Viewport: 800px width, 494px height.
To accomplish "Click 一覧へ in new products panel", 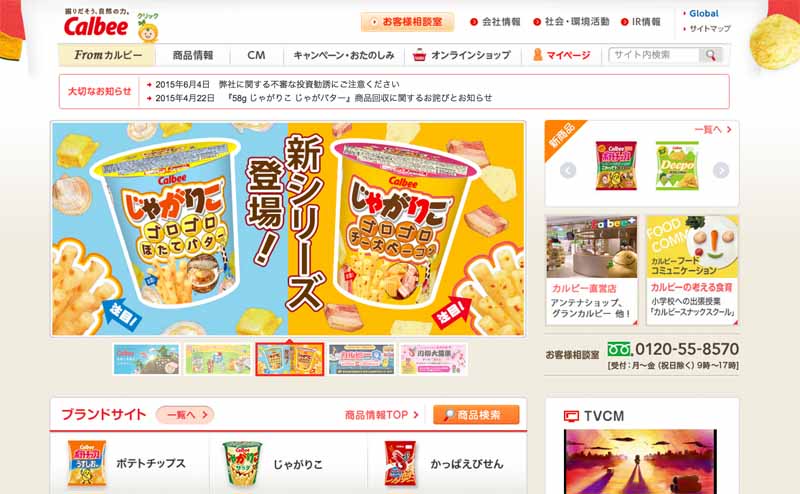I will point(713,130).
